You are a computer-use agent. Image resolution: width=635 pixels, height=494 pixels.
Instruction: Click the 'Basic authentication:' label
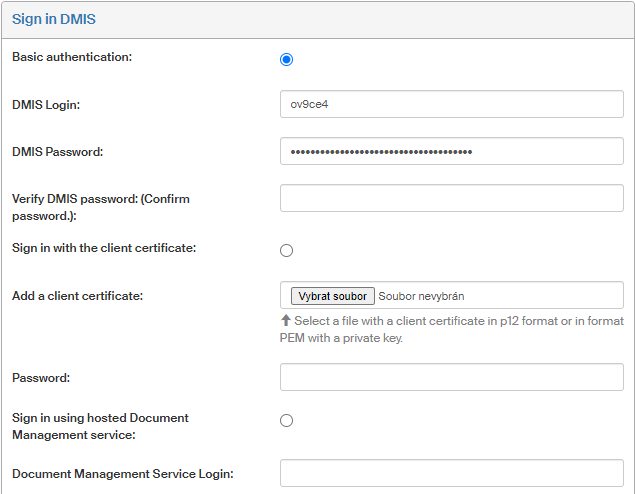click(72, 57)
